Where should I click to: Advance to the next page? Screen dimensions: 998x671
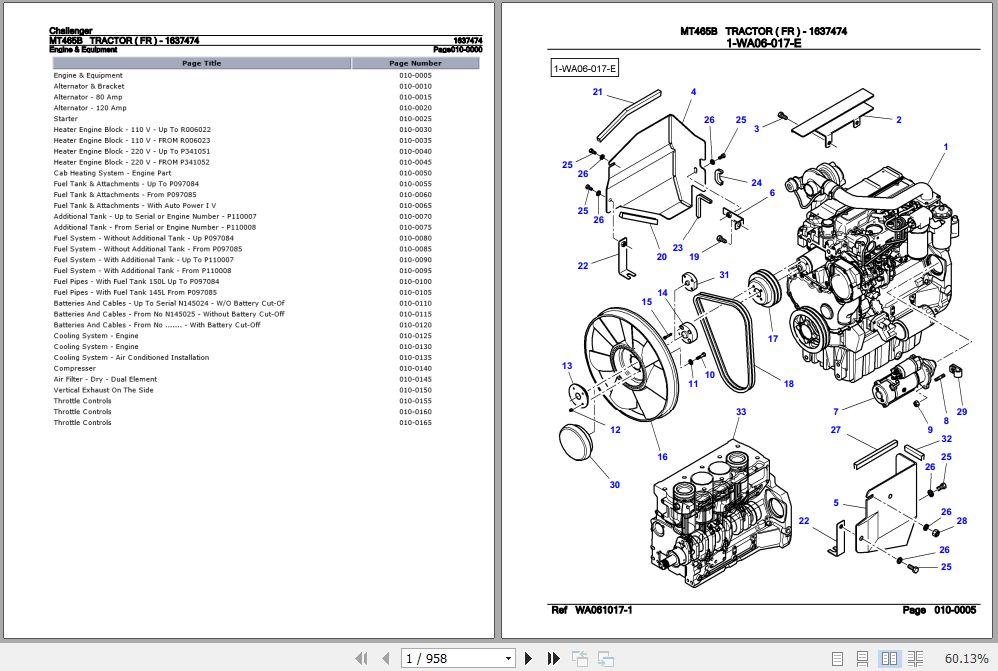click(529, 658)
